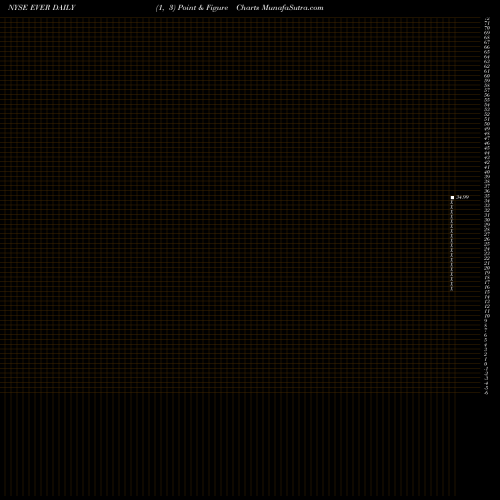Viewport: 500px width, 500px height.
Task: Click the Charts MunafaSutra.com label
Action: (280, 8)
